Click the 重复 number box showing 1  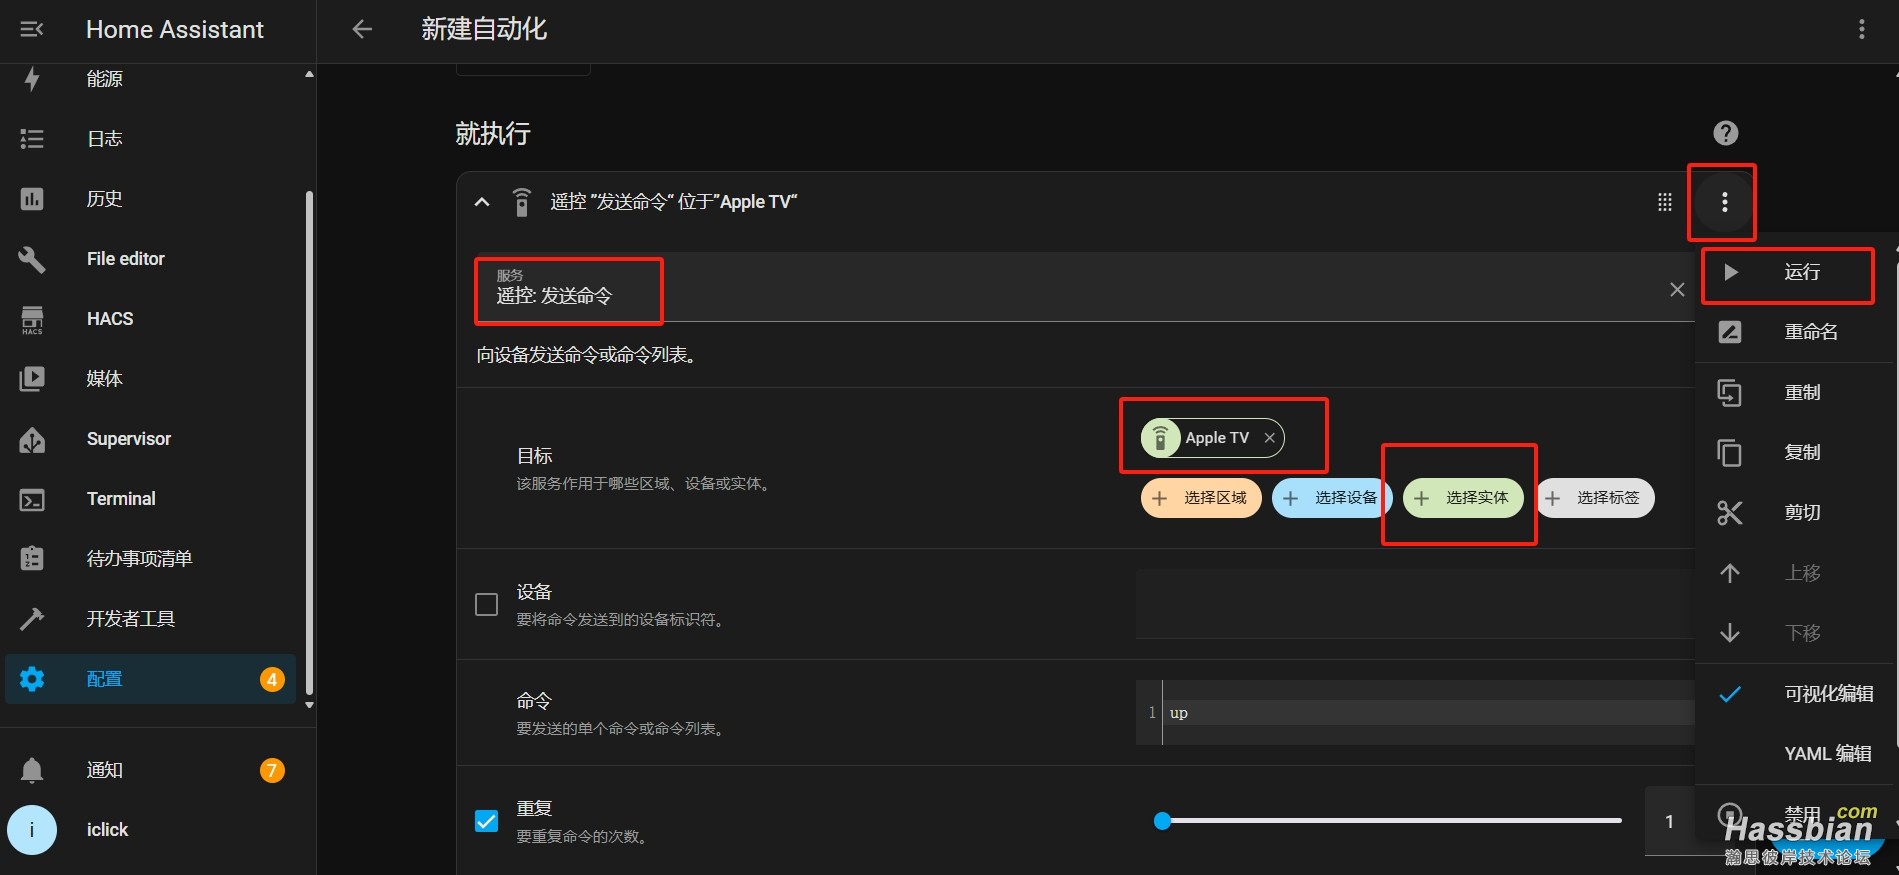pyautogui.click(x=1670, y=821)
